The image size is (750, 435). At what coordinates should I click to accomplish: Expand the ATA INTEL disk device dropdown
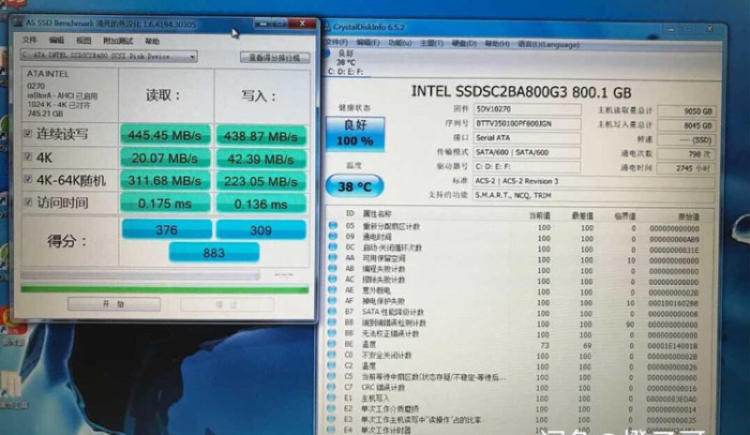pos(109,56)
